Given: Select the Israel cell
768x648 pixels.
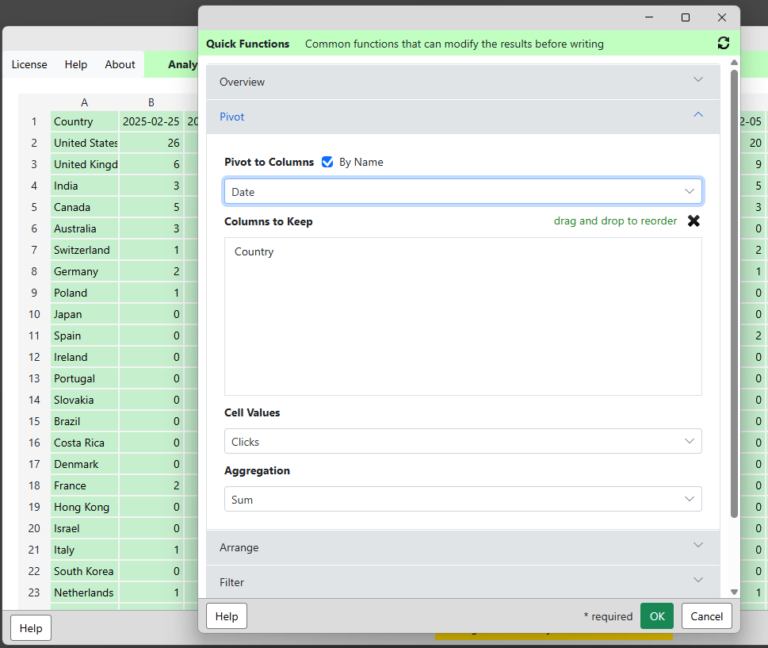Looking at the screenshot, I should click(84, 528).
